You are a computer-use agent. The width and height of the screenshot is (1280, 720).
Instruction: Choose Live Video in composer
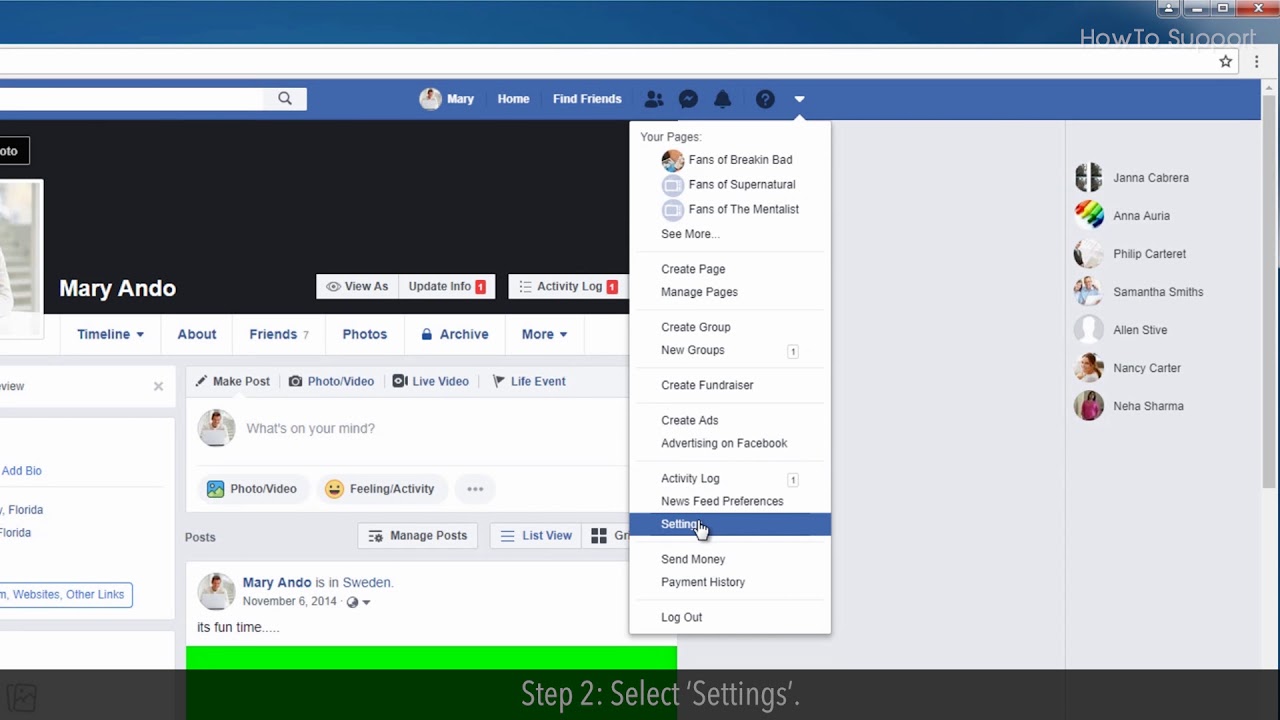tap(431, 381)
